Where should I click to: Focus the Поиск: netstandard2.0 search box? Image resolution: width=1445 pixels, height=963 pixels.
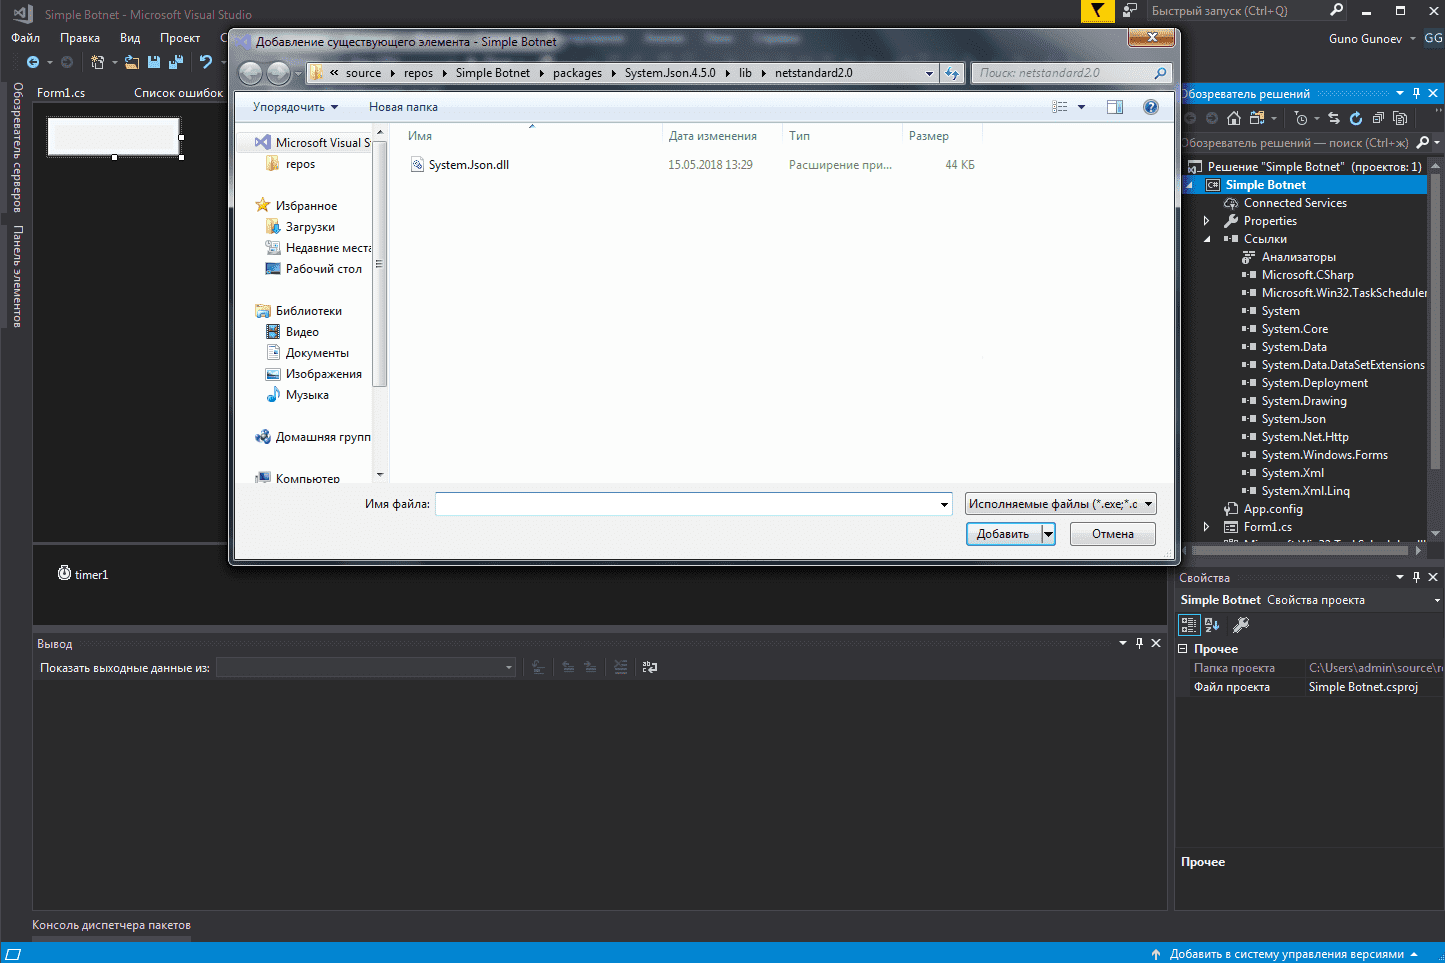[1070, 73]
